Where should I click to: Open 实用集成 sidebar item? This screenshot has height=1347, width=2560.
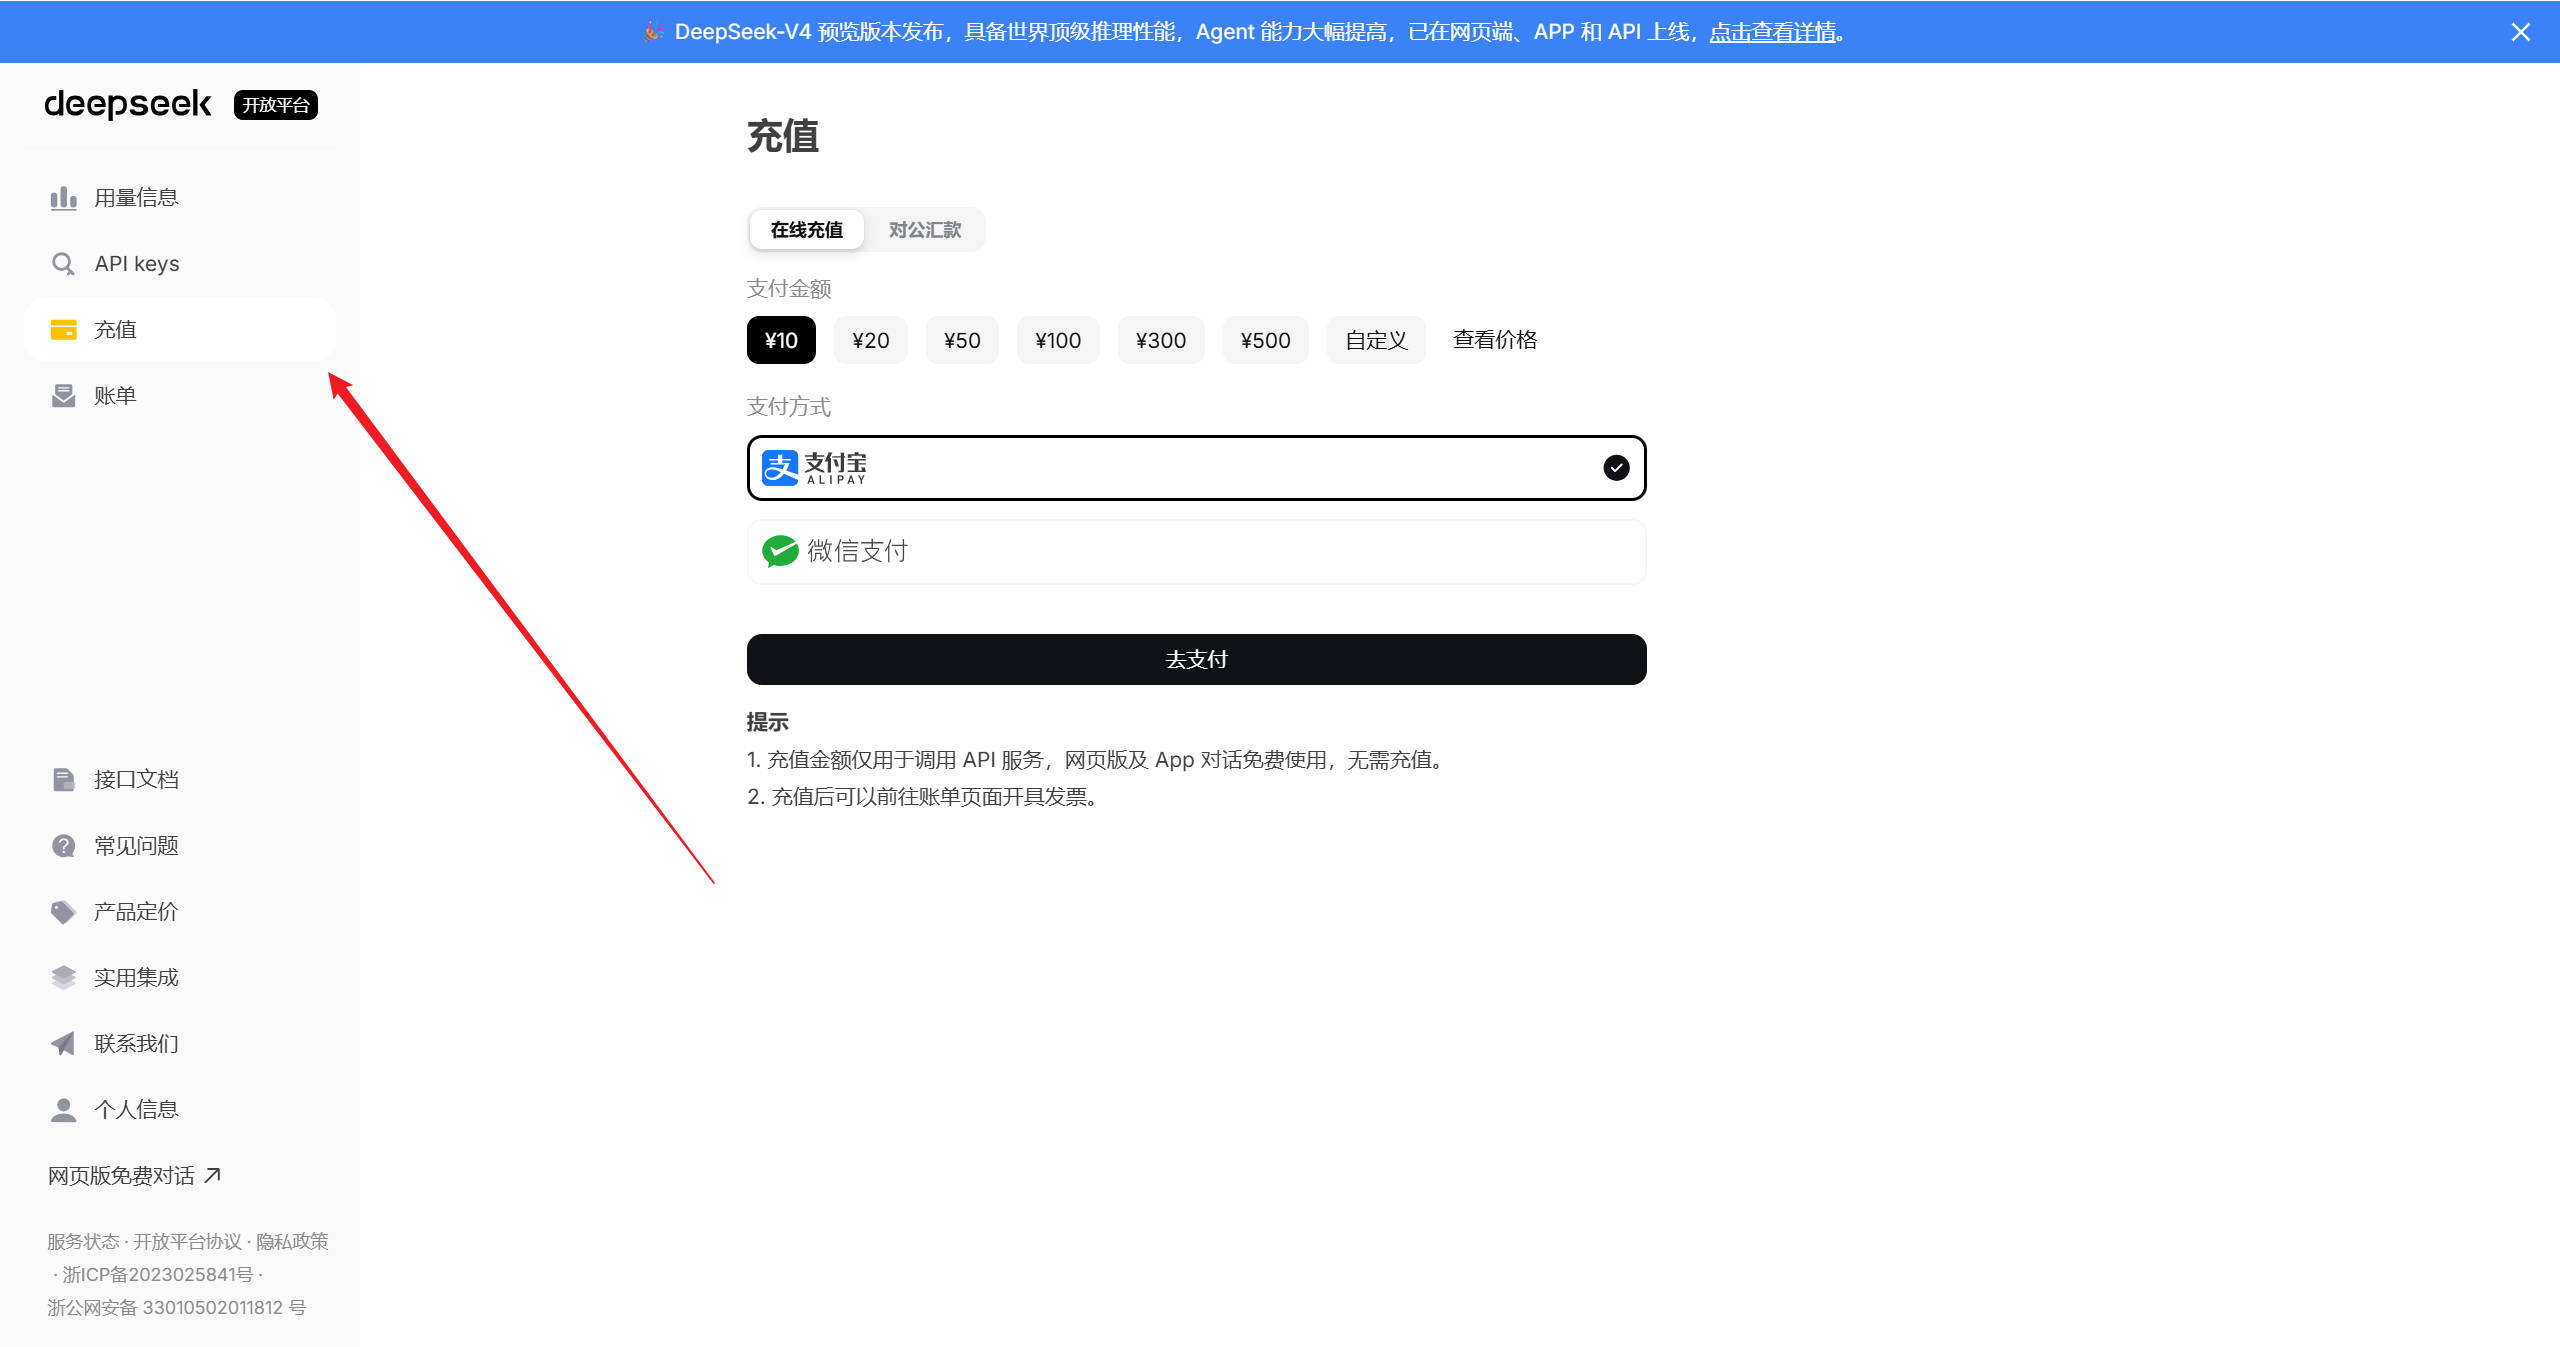coord(180,978)
